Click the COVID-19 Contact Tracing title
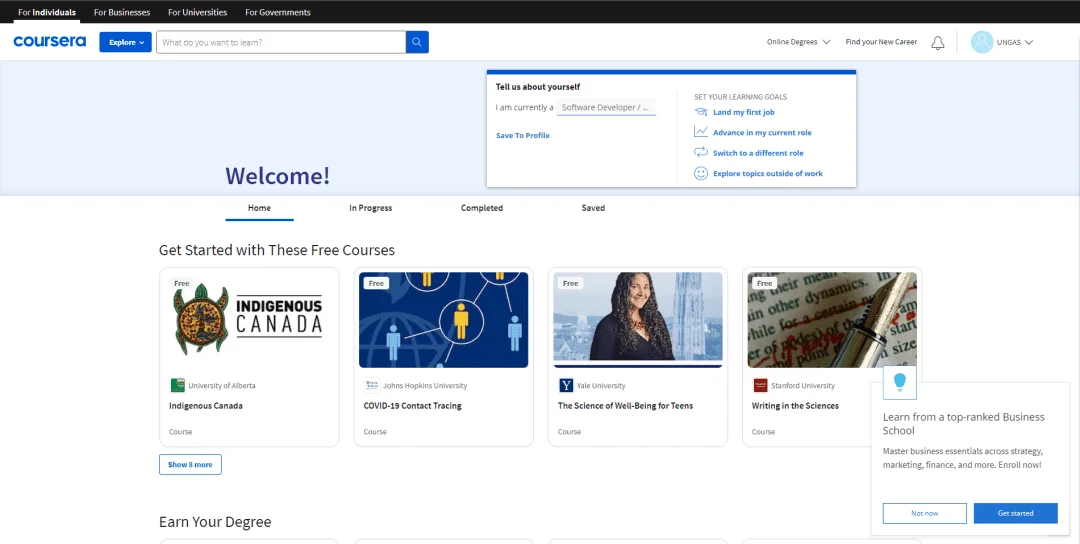 [x=413, y=406]
